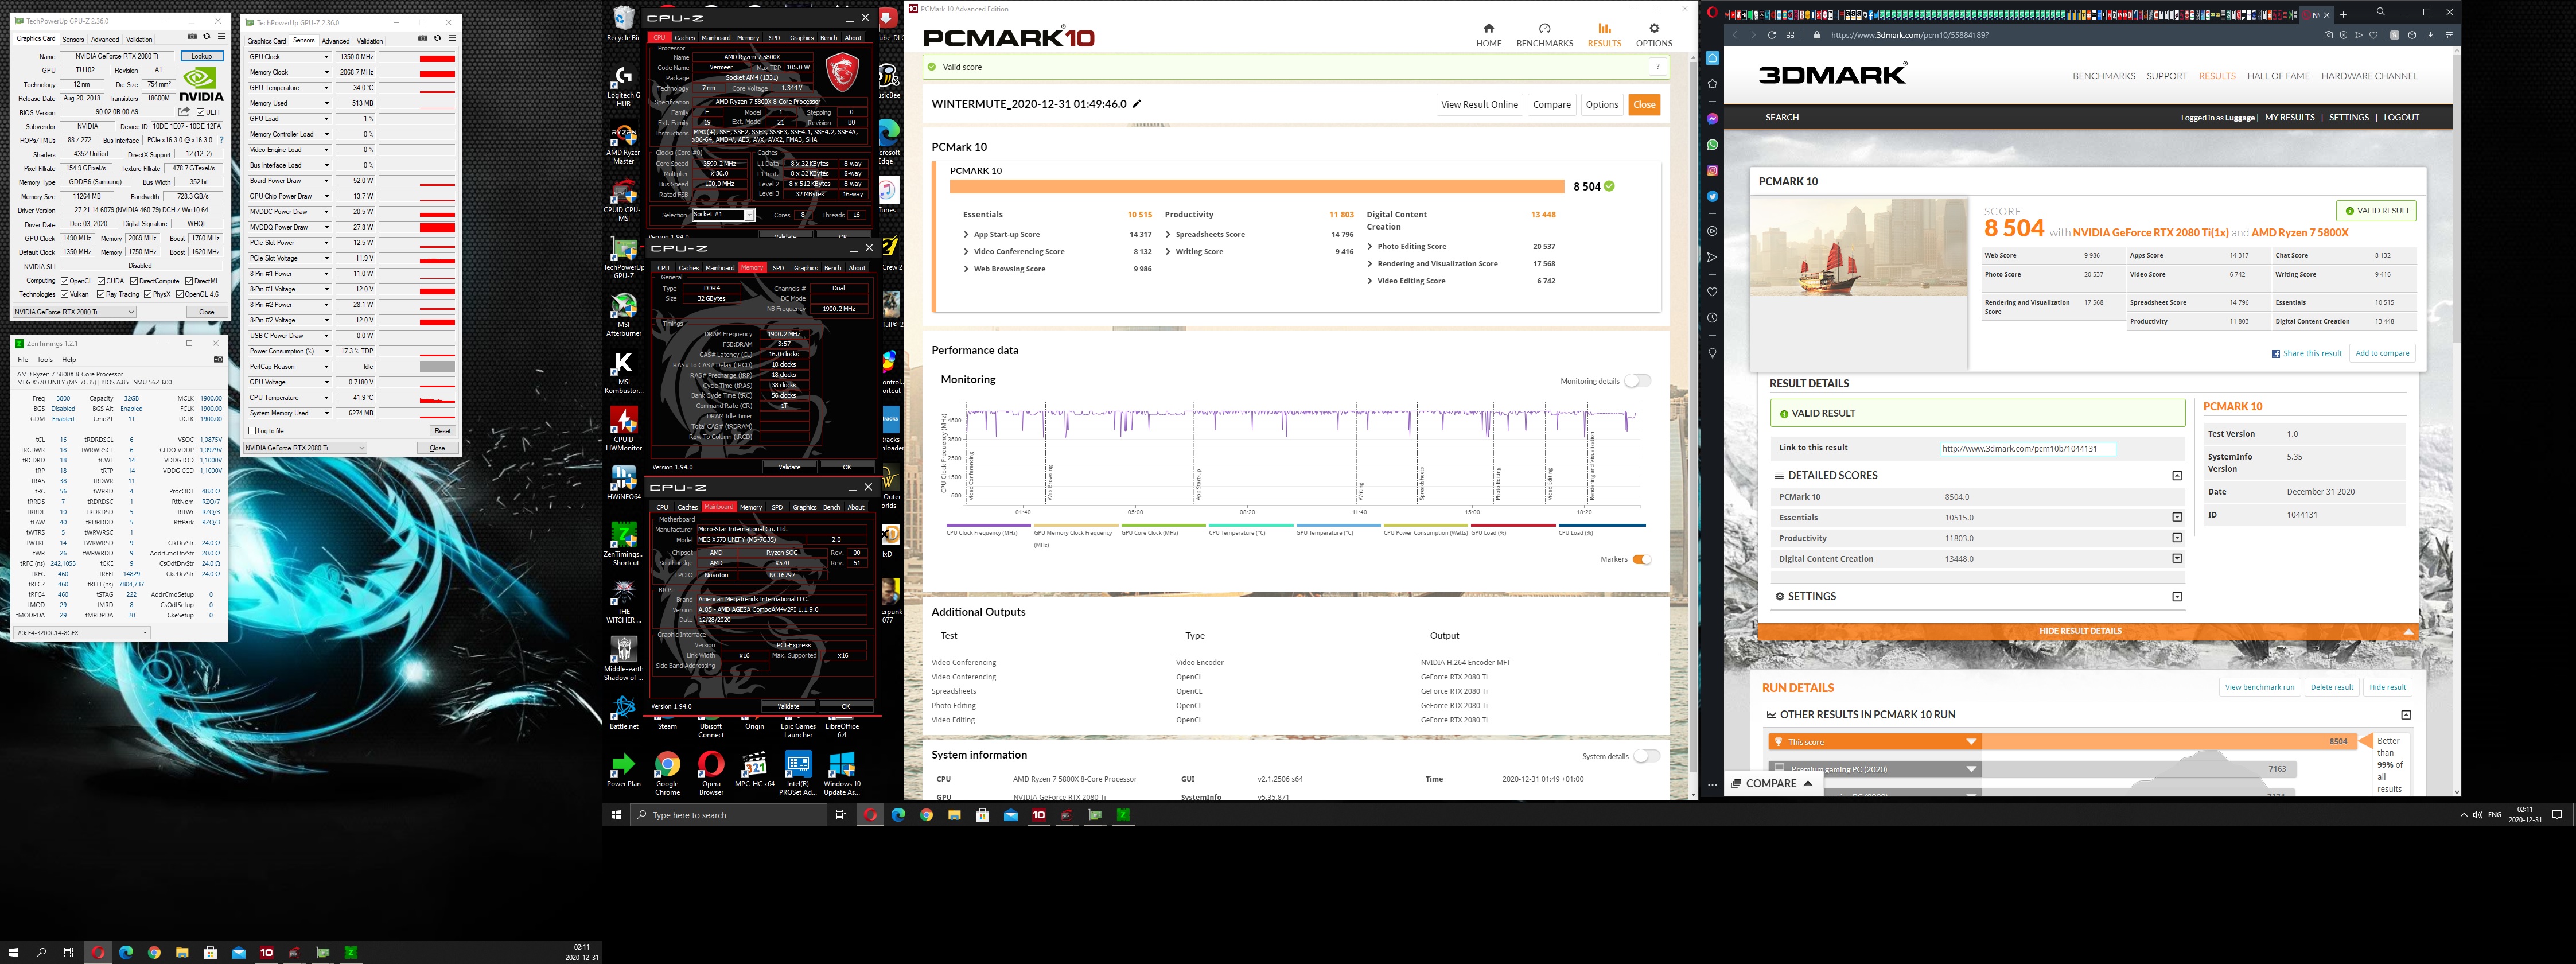Click Windows Type here to search box
Viewport: 2576px width, 964px height.
click(730, 815)
